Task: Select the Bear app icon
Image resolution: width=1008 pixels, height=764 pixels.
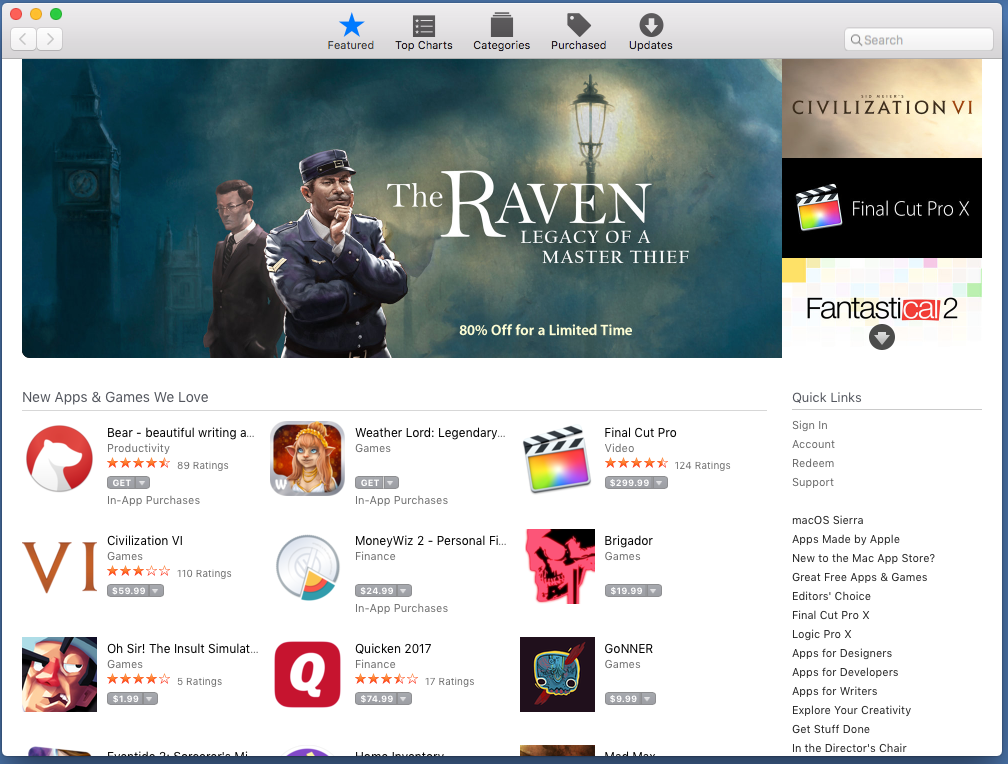Action: (59, 458)
